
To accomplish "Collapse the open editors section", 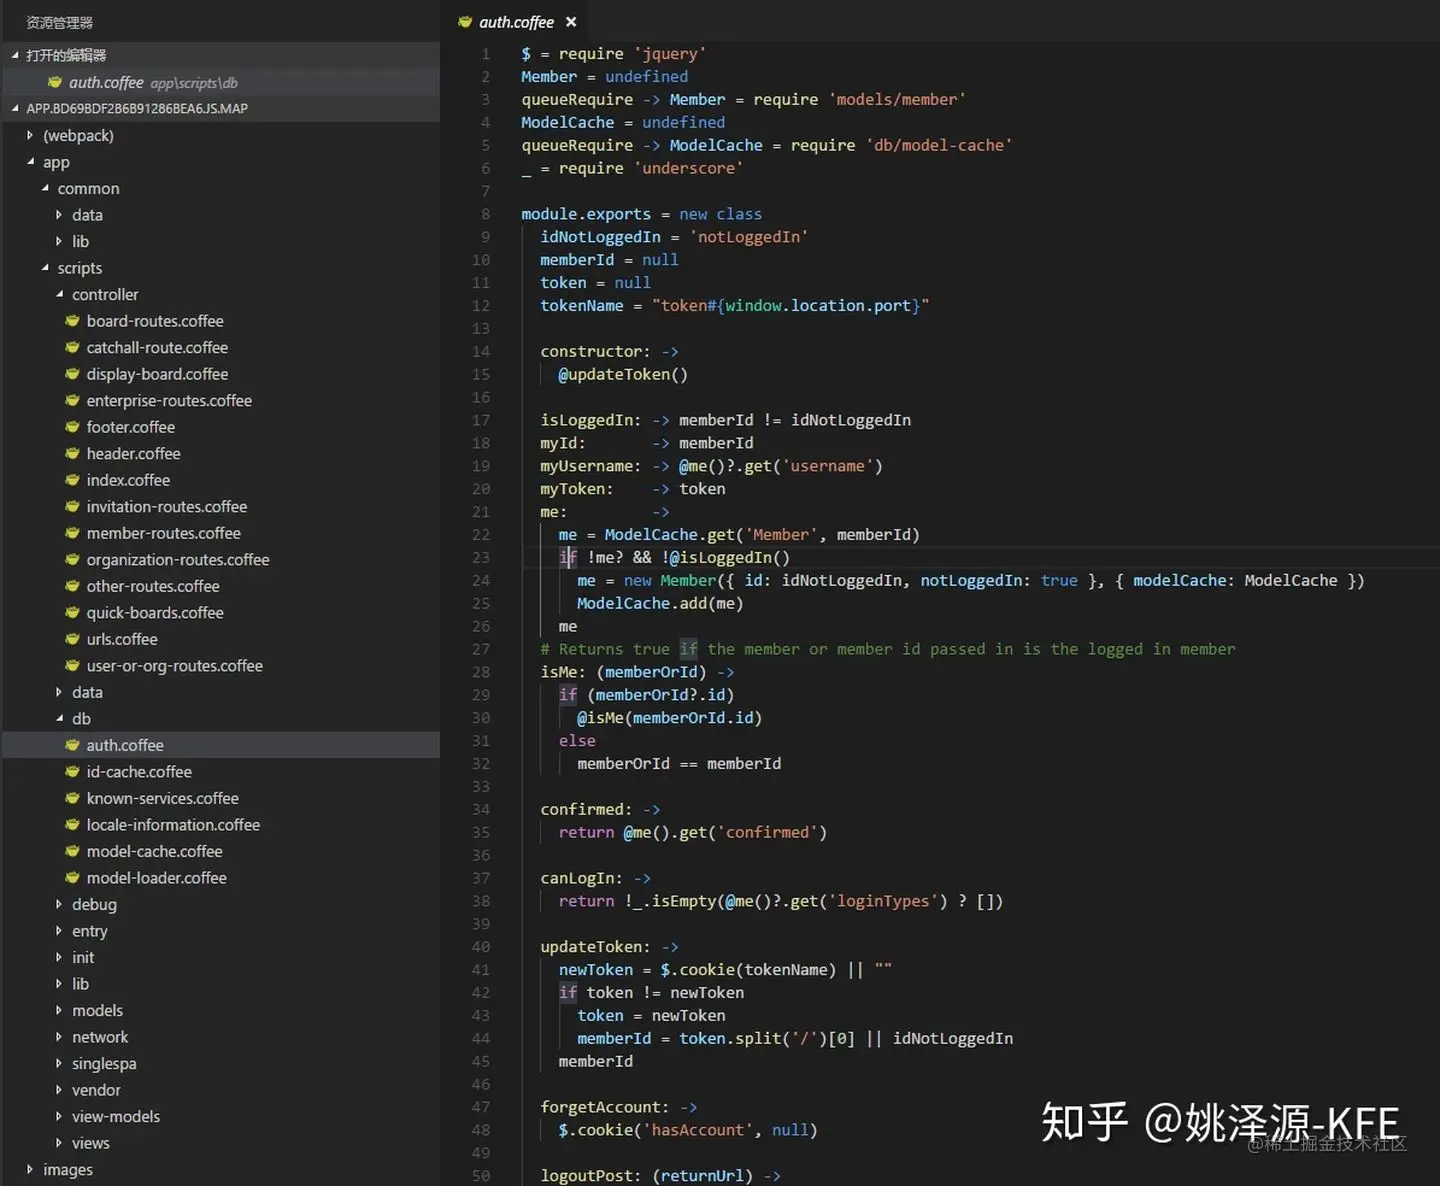I will (15, 55).
